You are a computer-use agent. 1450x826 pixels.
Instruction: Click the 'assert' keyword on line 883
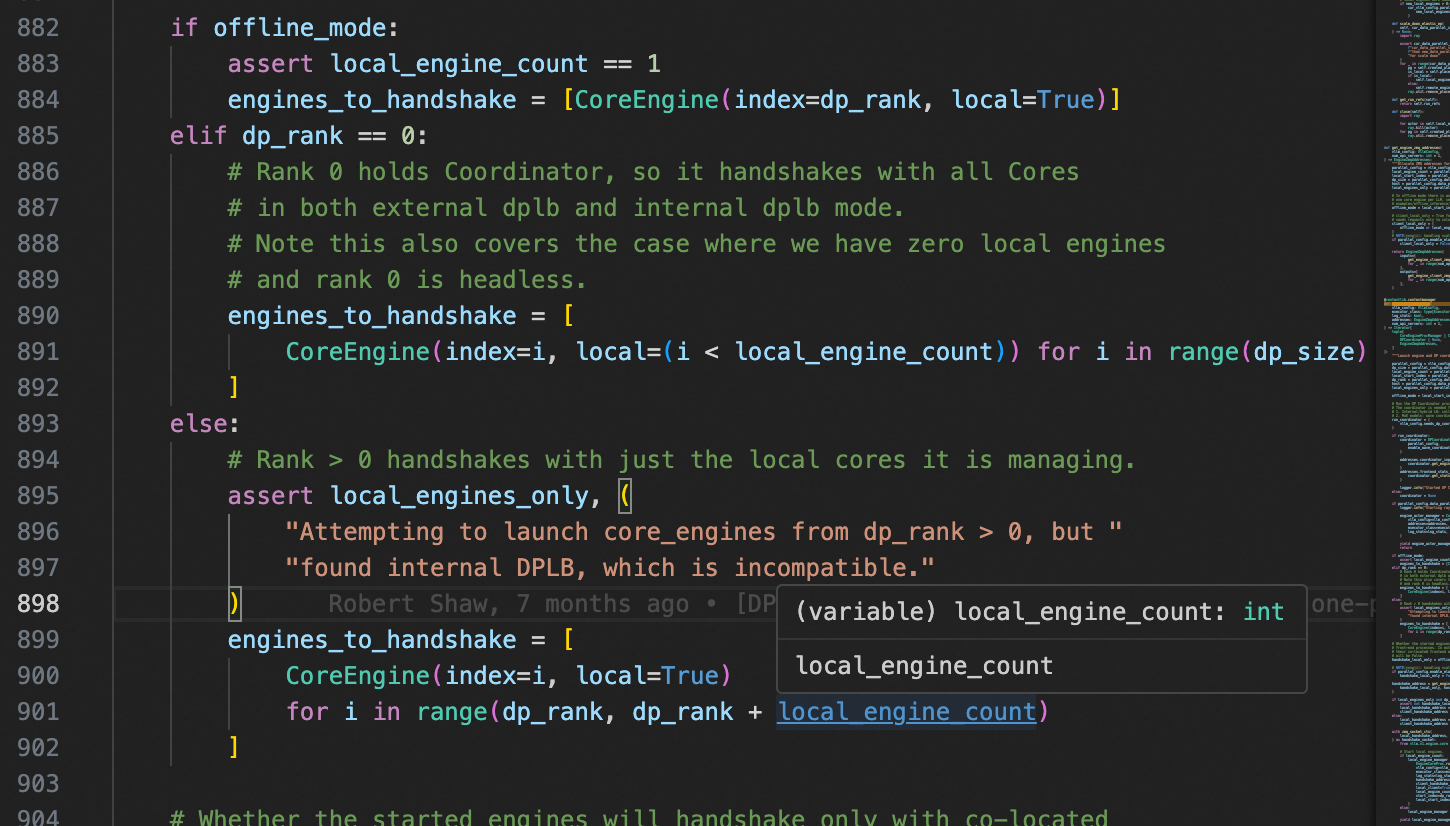(271, 63)
